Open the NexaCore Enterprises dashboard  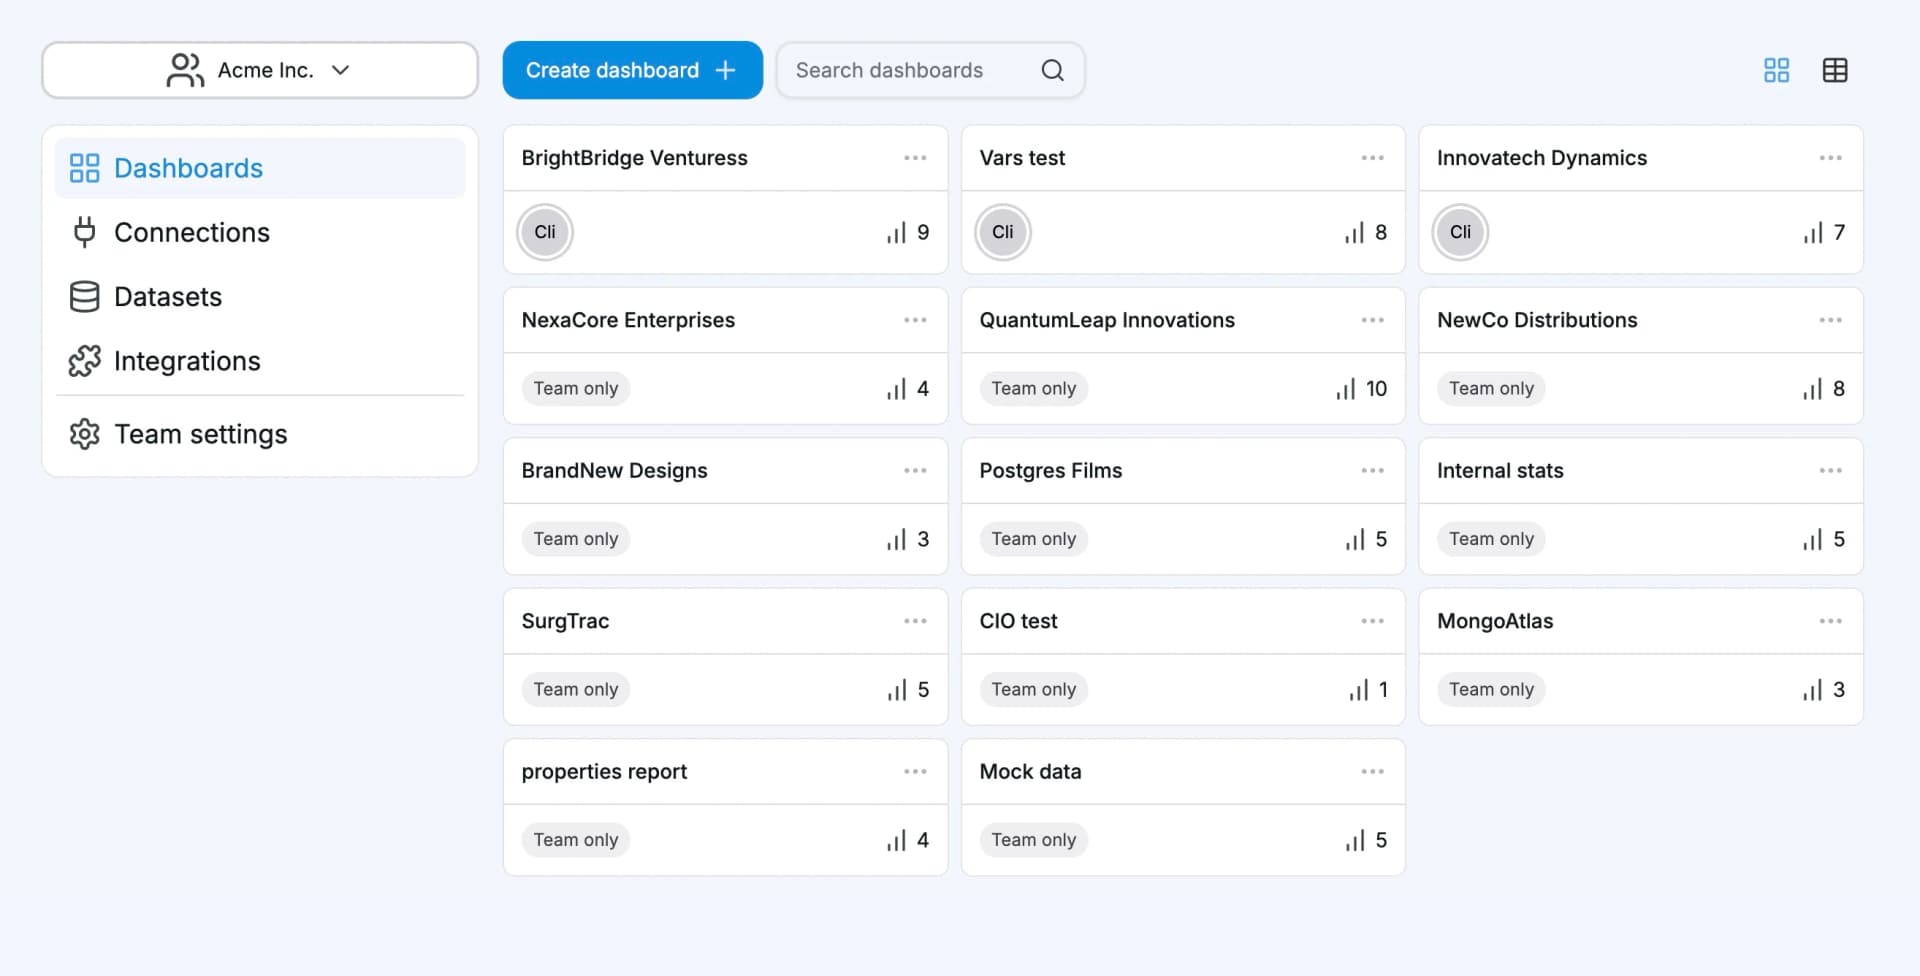tap(628, 320)
